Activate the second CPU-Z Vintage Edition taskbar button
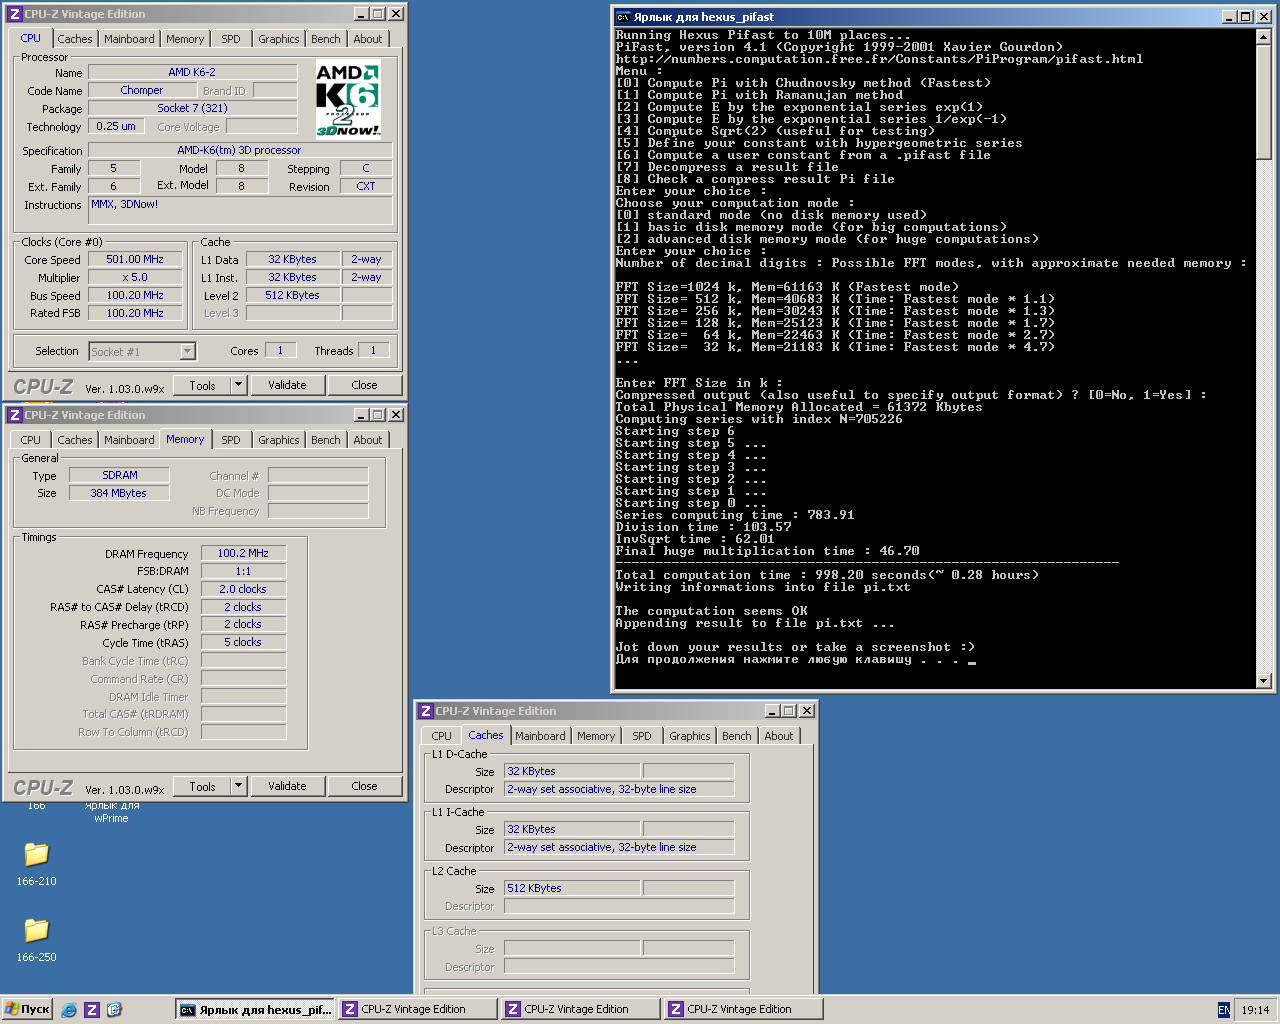Image resolution: width=1280 pixels, height=1024 pixels. [580, 1010]
